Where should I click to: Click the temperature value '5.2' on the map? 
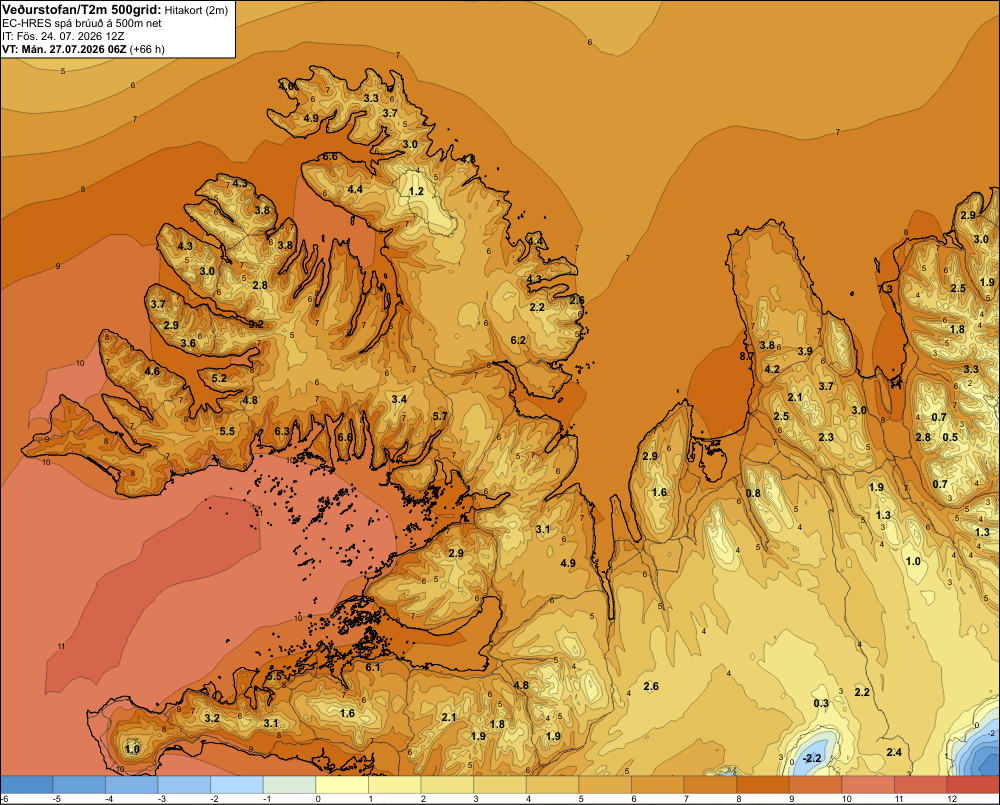point(219,378)
